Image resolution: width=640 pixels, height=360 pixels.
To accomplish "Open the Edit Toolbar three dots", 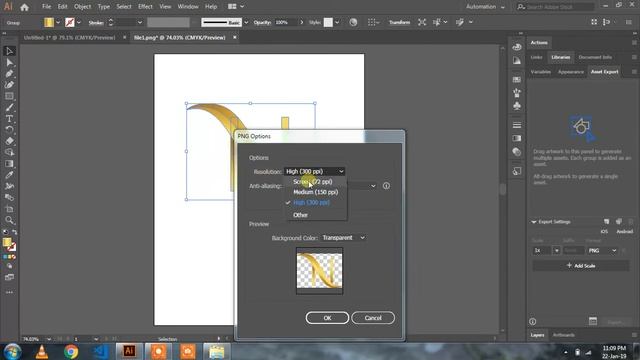I will (x=9, y=292).
